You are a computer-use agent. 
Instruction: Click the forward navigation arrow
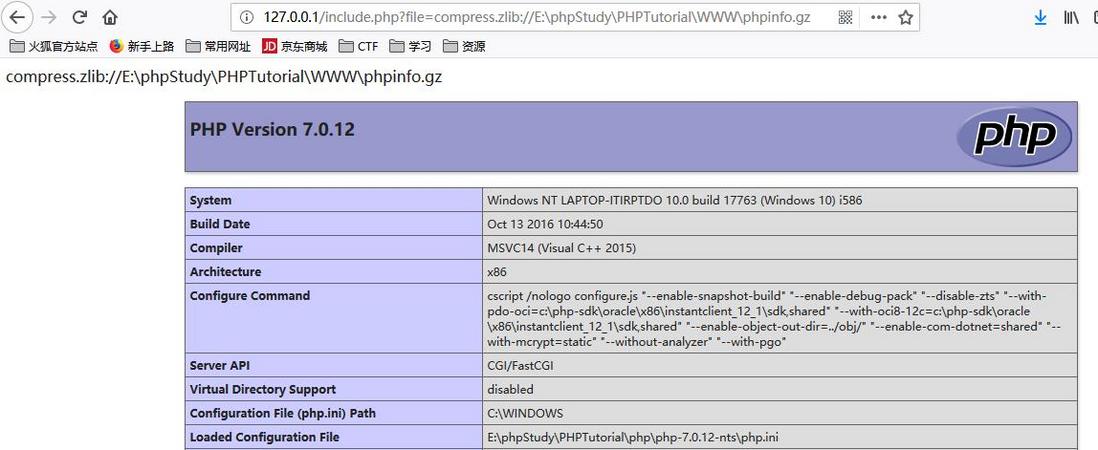48,17
